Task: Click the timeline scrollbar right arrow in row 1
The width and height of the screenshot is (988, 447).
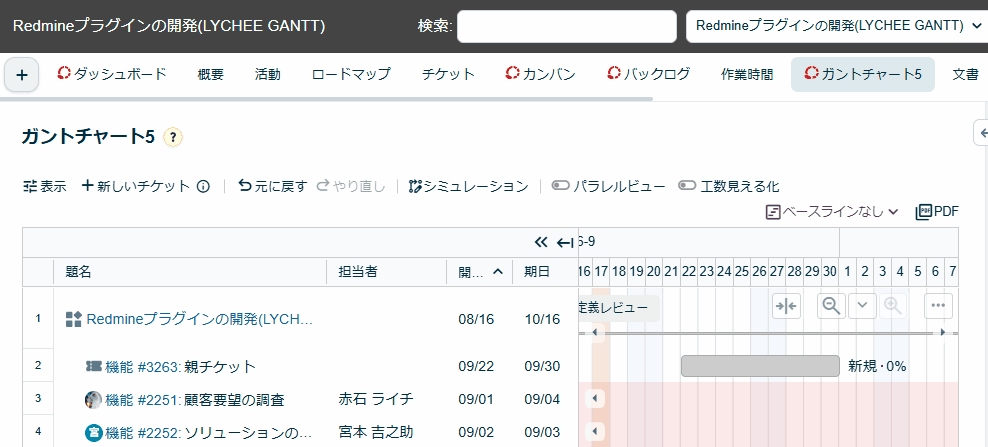Action: tap(943, 332)
